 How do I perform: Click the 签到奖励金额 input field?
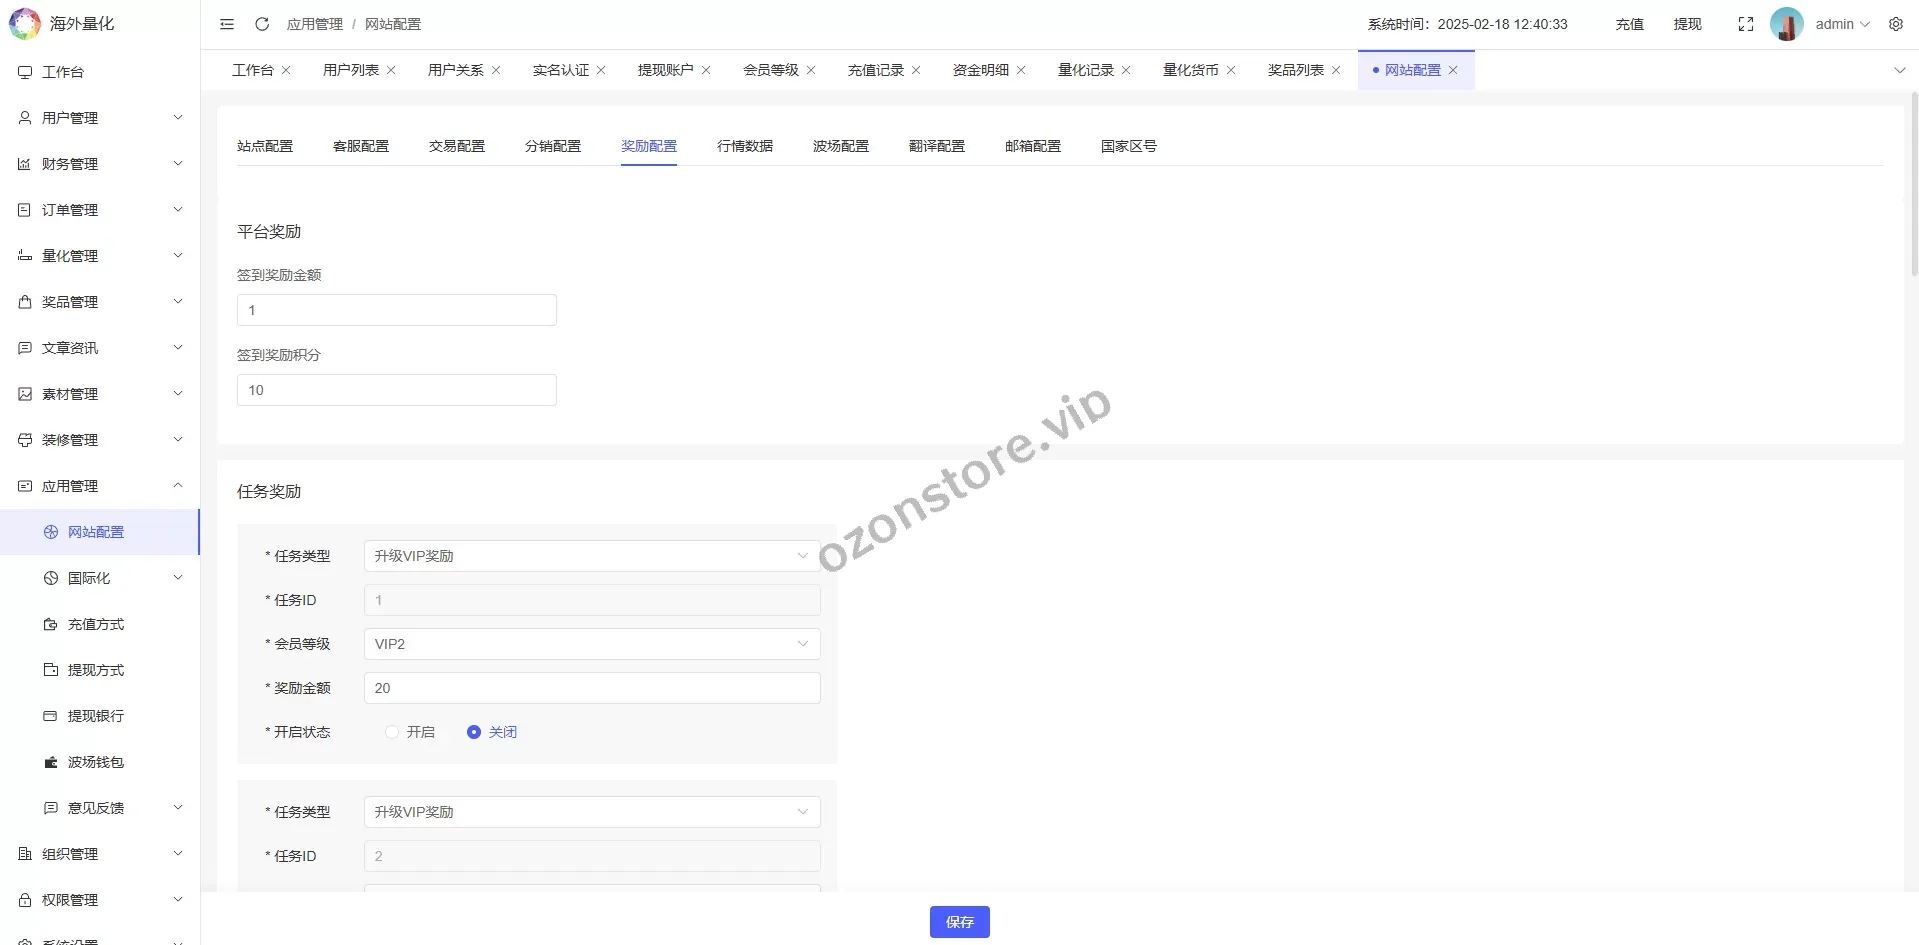396,310
